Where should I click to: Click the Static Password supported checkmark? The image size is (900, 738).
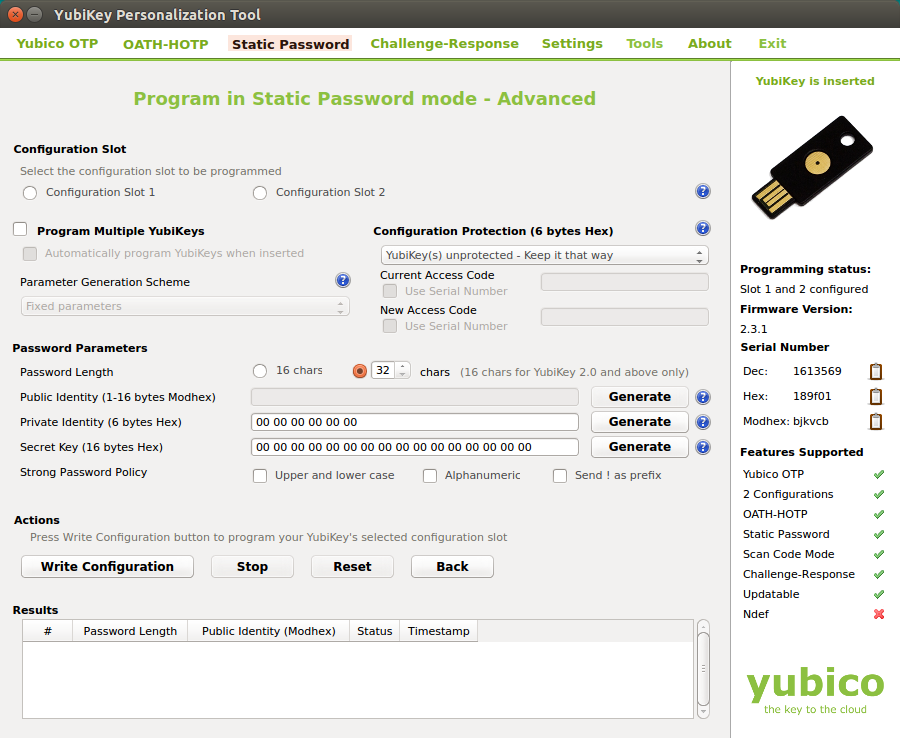(x=879, y=535)
